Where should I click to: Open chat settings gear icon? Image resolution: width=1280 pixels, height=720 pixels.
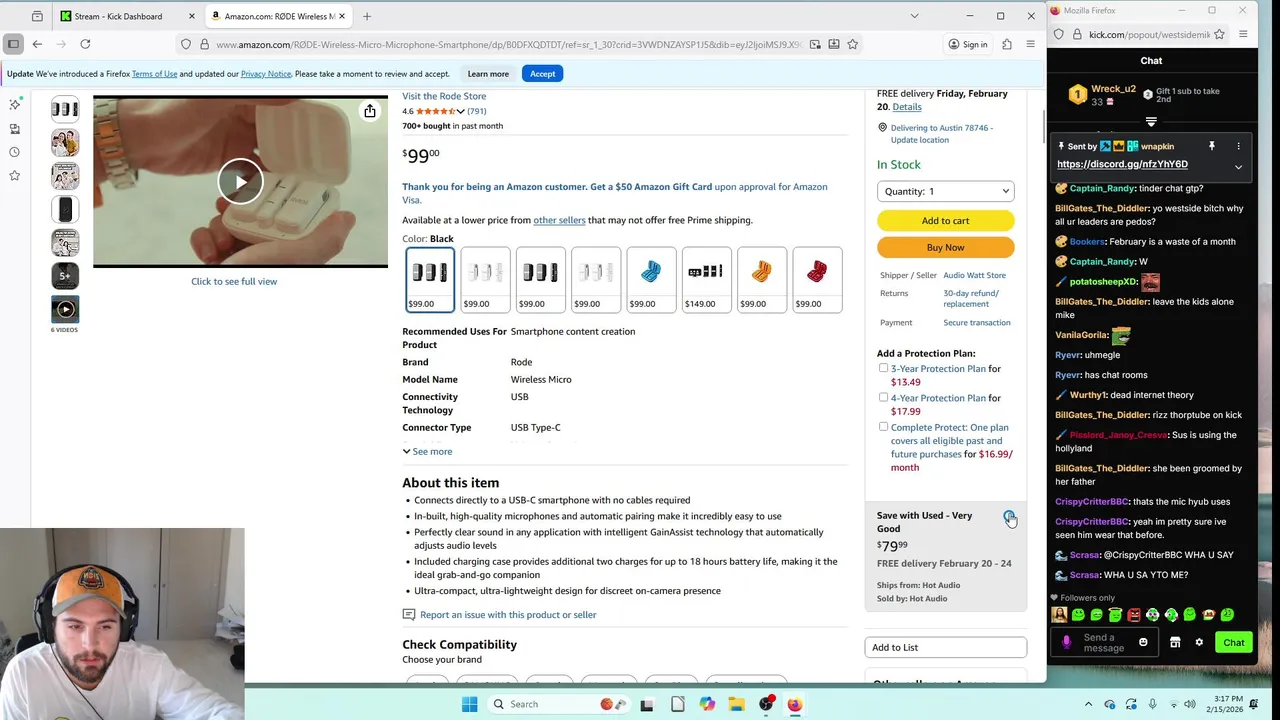pos(1199,642)
